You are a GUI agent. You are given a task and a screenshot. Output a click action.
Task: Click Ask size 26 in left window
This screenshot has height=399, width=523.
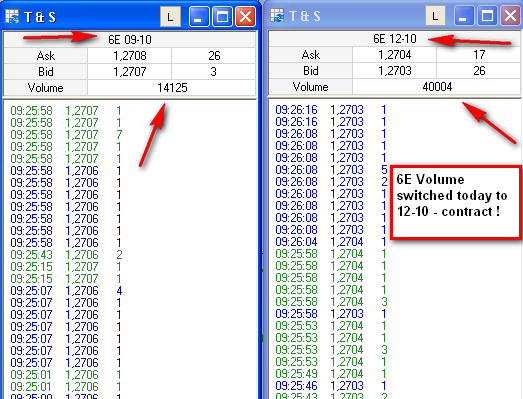(x=214, y=56)
